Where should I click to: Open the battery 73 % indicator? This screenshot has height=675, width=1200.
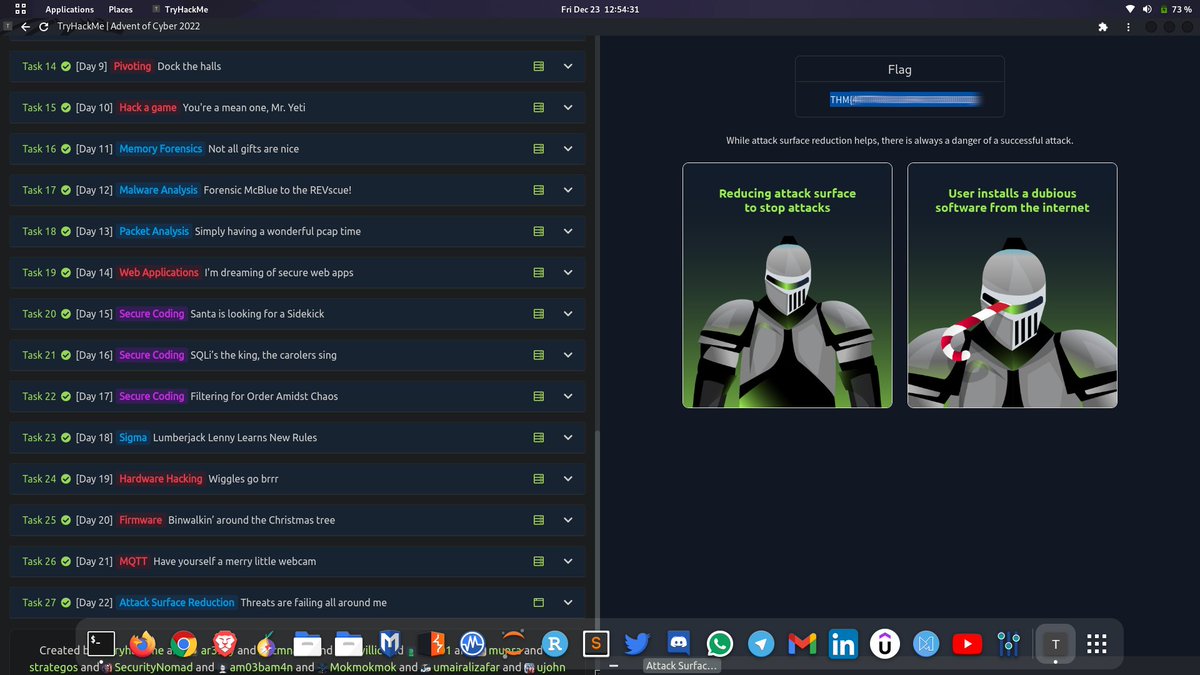pos(1176,9)
